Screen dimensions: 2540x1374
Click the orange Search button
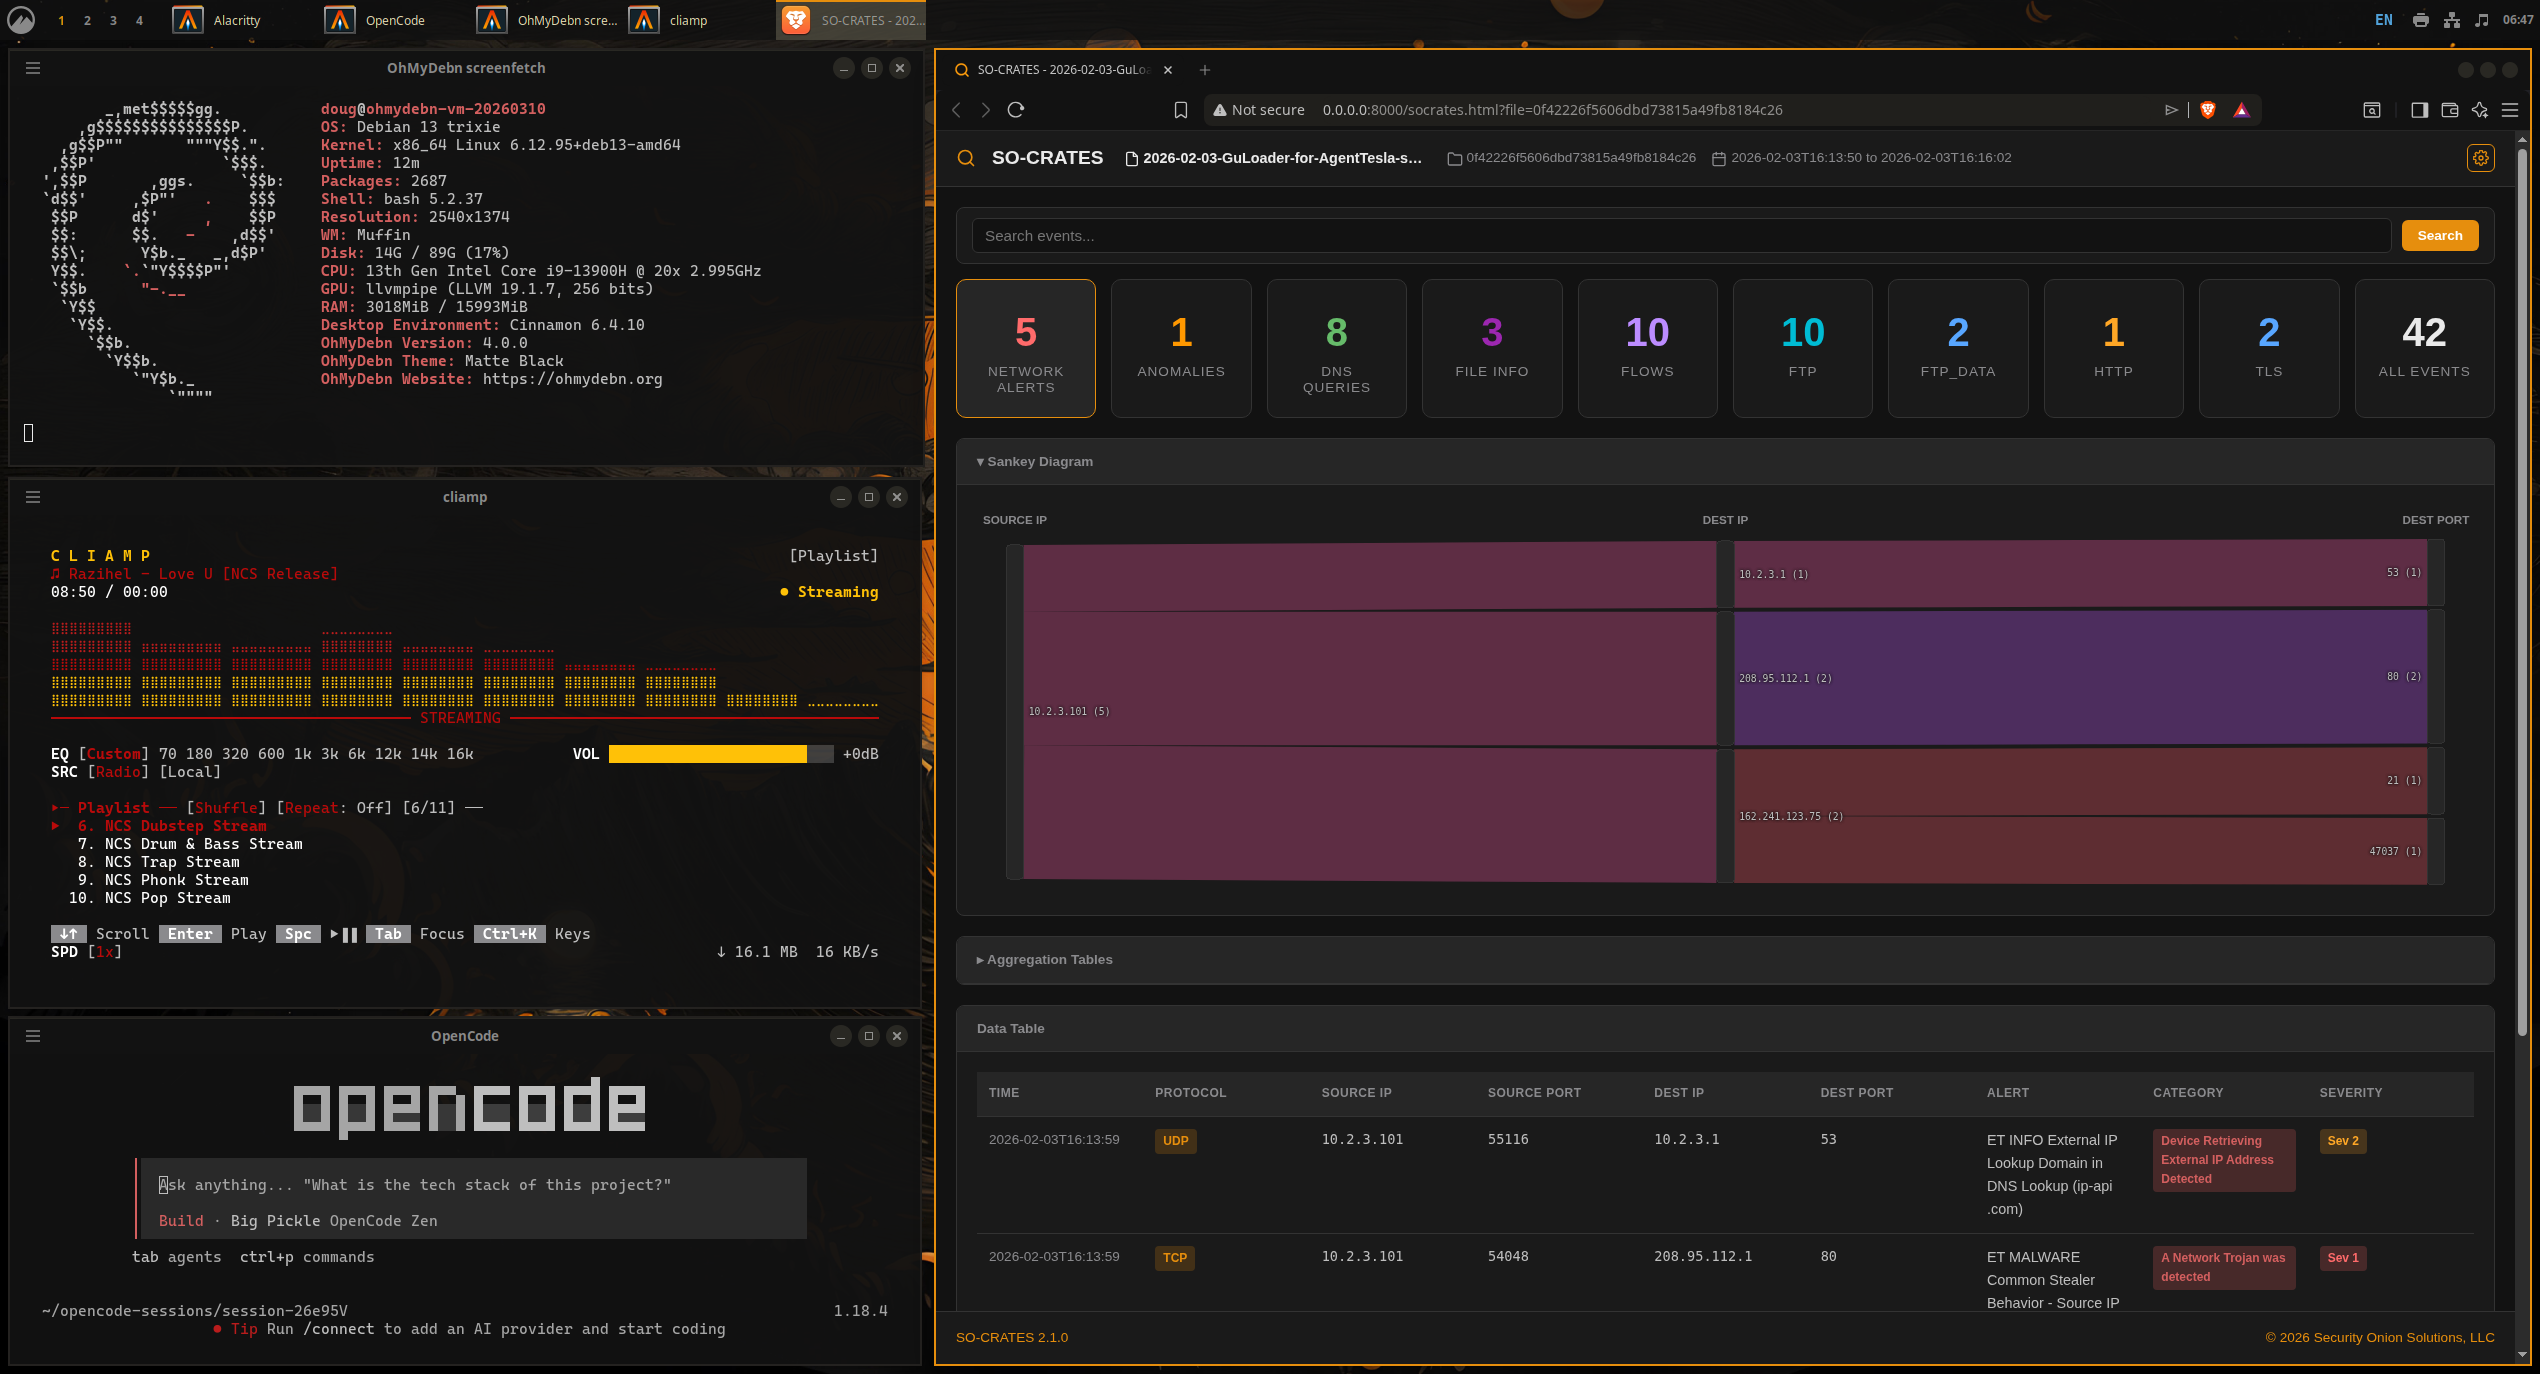click(2440, 236)
